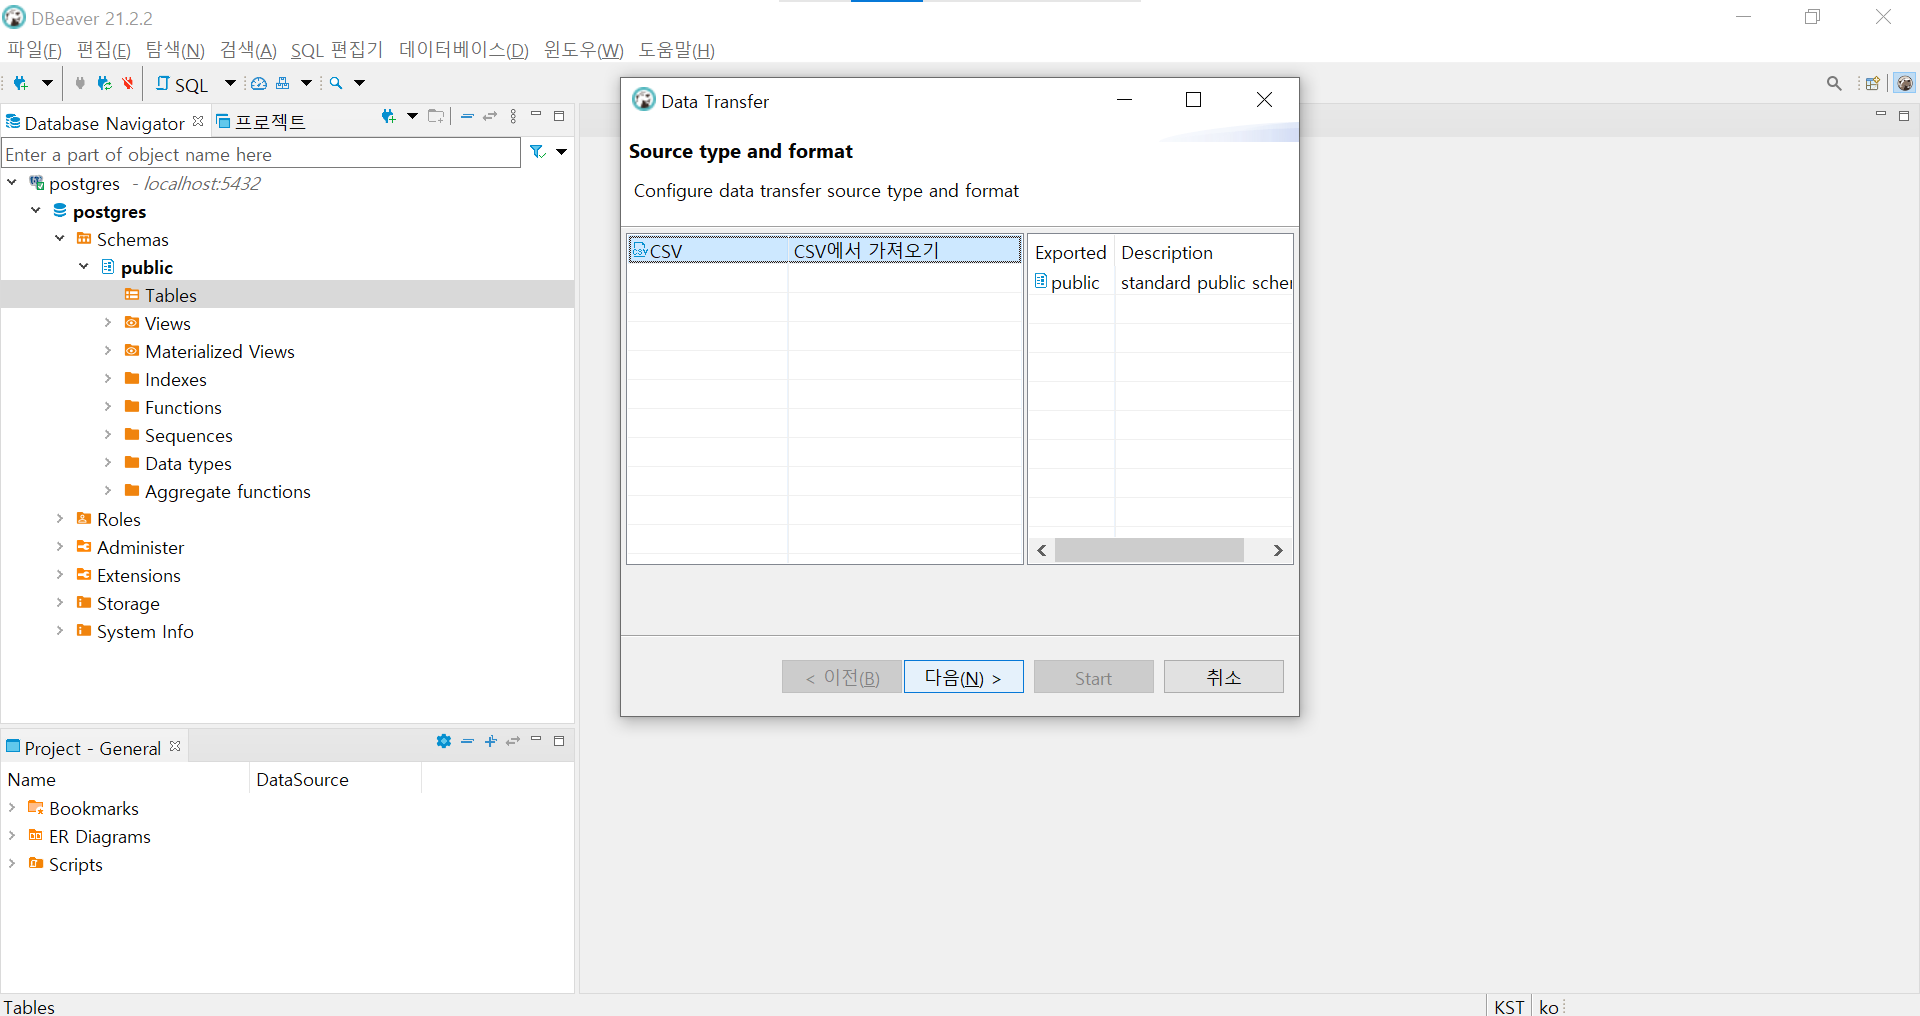Select the System Info tree item
1920x1016 pixels.
coord(145,631)
